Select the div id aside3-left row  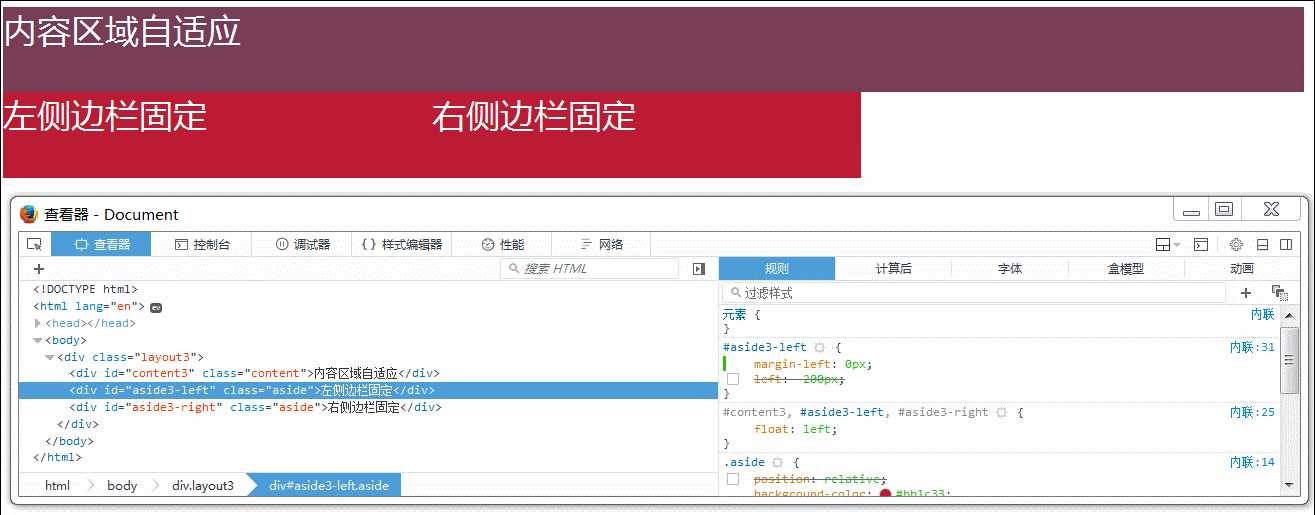click(x=369, y=391)
